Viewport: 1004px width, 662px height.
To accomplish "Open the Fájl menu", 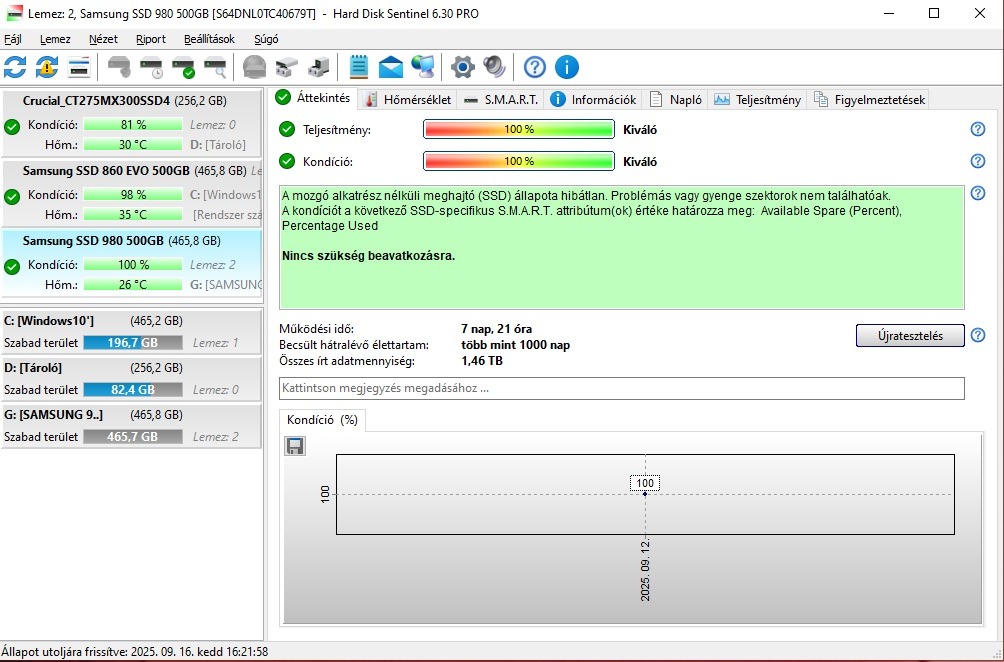I will [13, 39].
